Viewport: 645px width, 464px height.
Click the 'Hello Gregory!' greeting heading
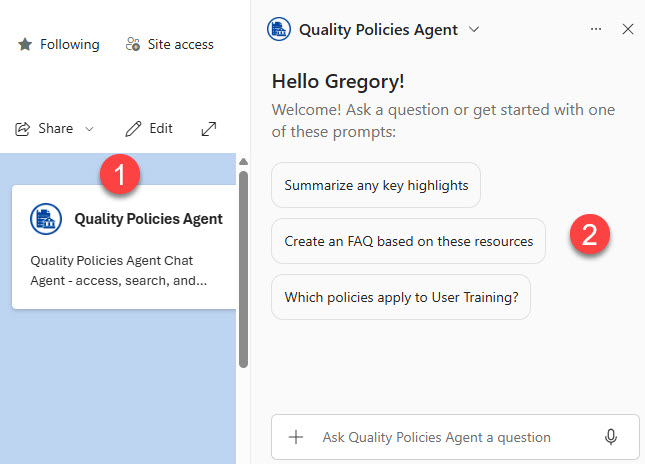[x=338, y=81]
